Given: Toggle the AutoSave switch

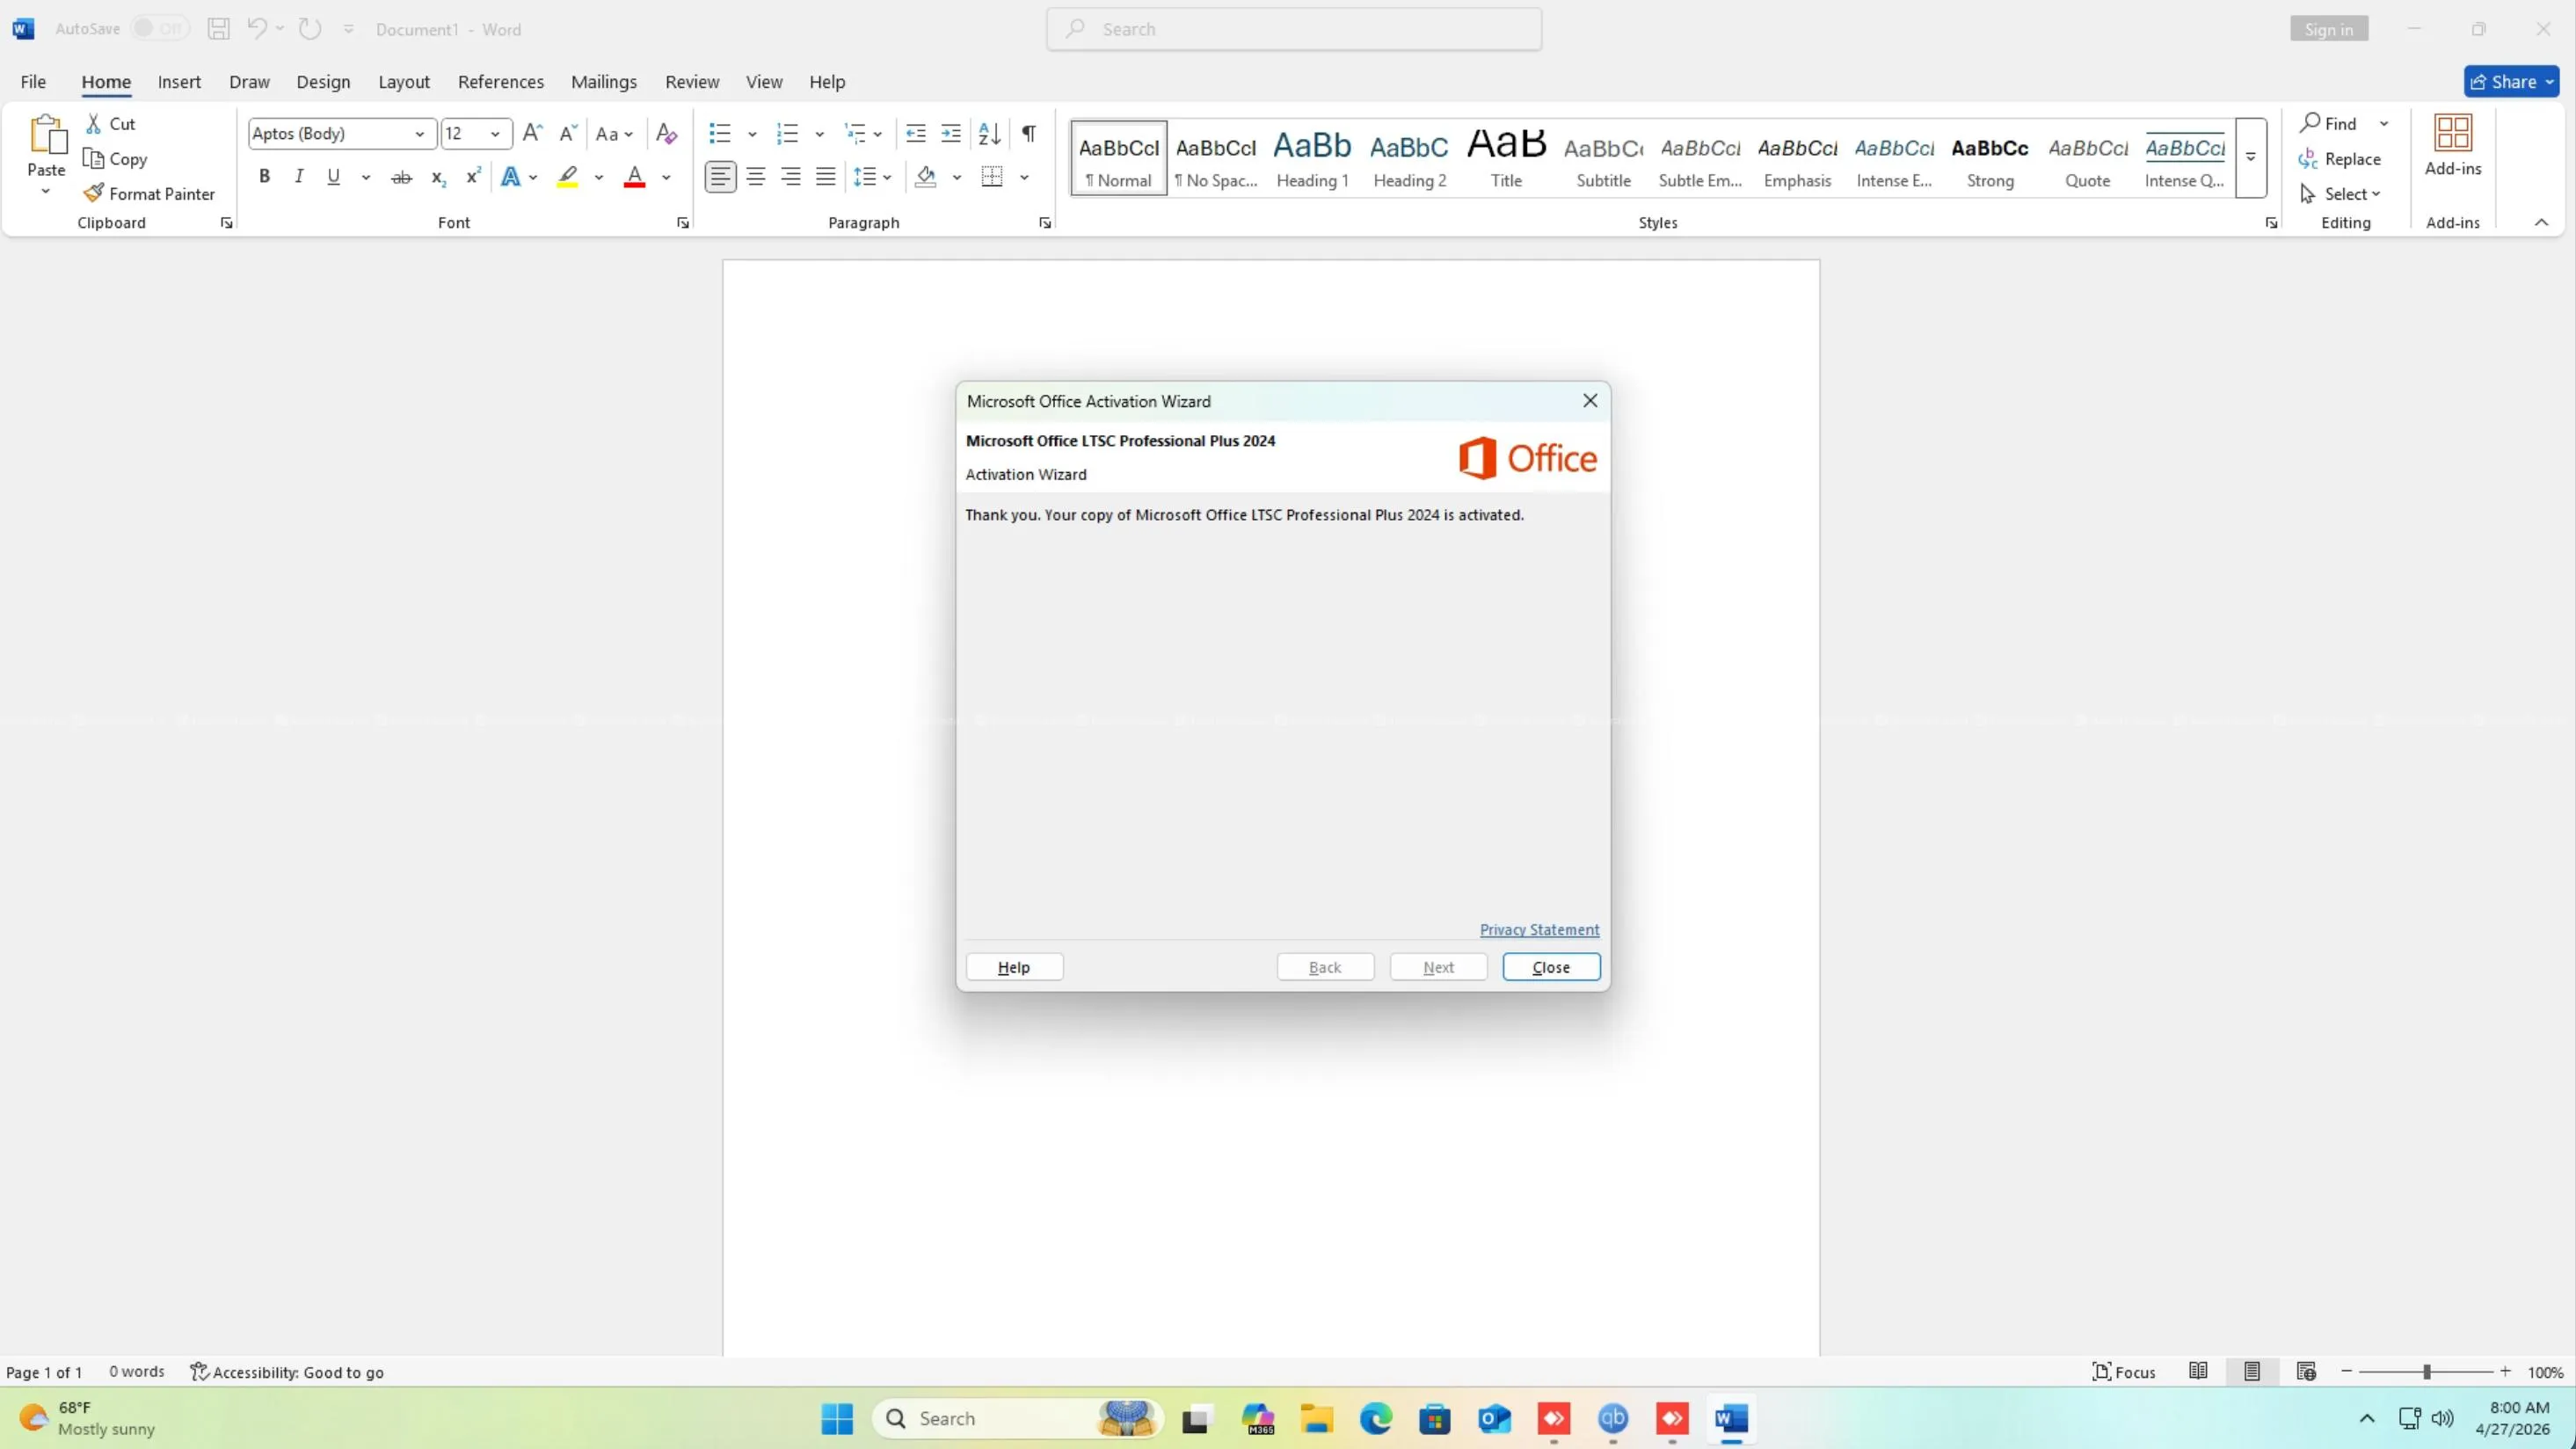Looking at the screenshot, I should [159, 29].
